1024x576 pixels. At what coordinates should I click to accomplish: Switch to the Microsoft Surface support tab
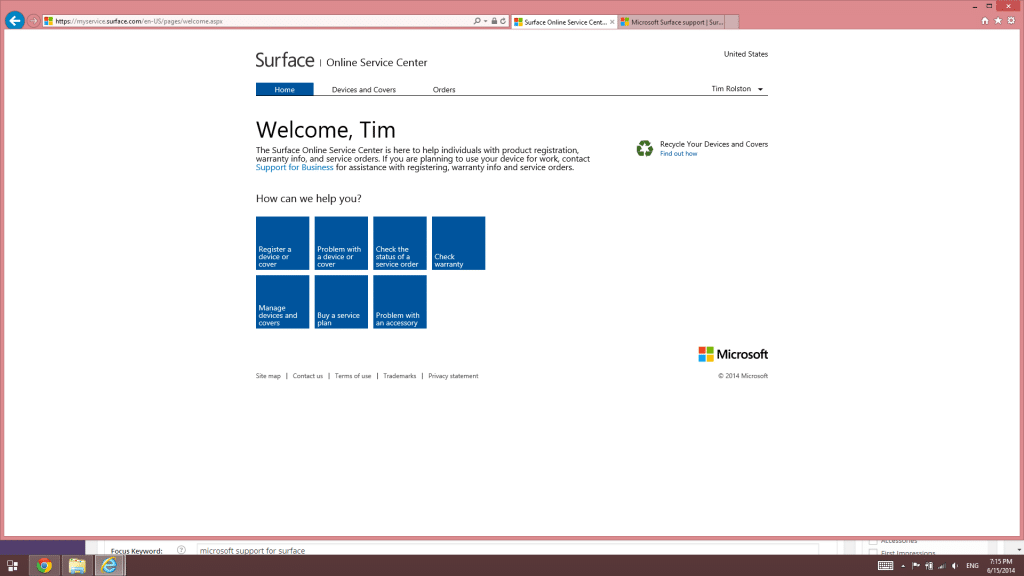tap(671, 22)
